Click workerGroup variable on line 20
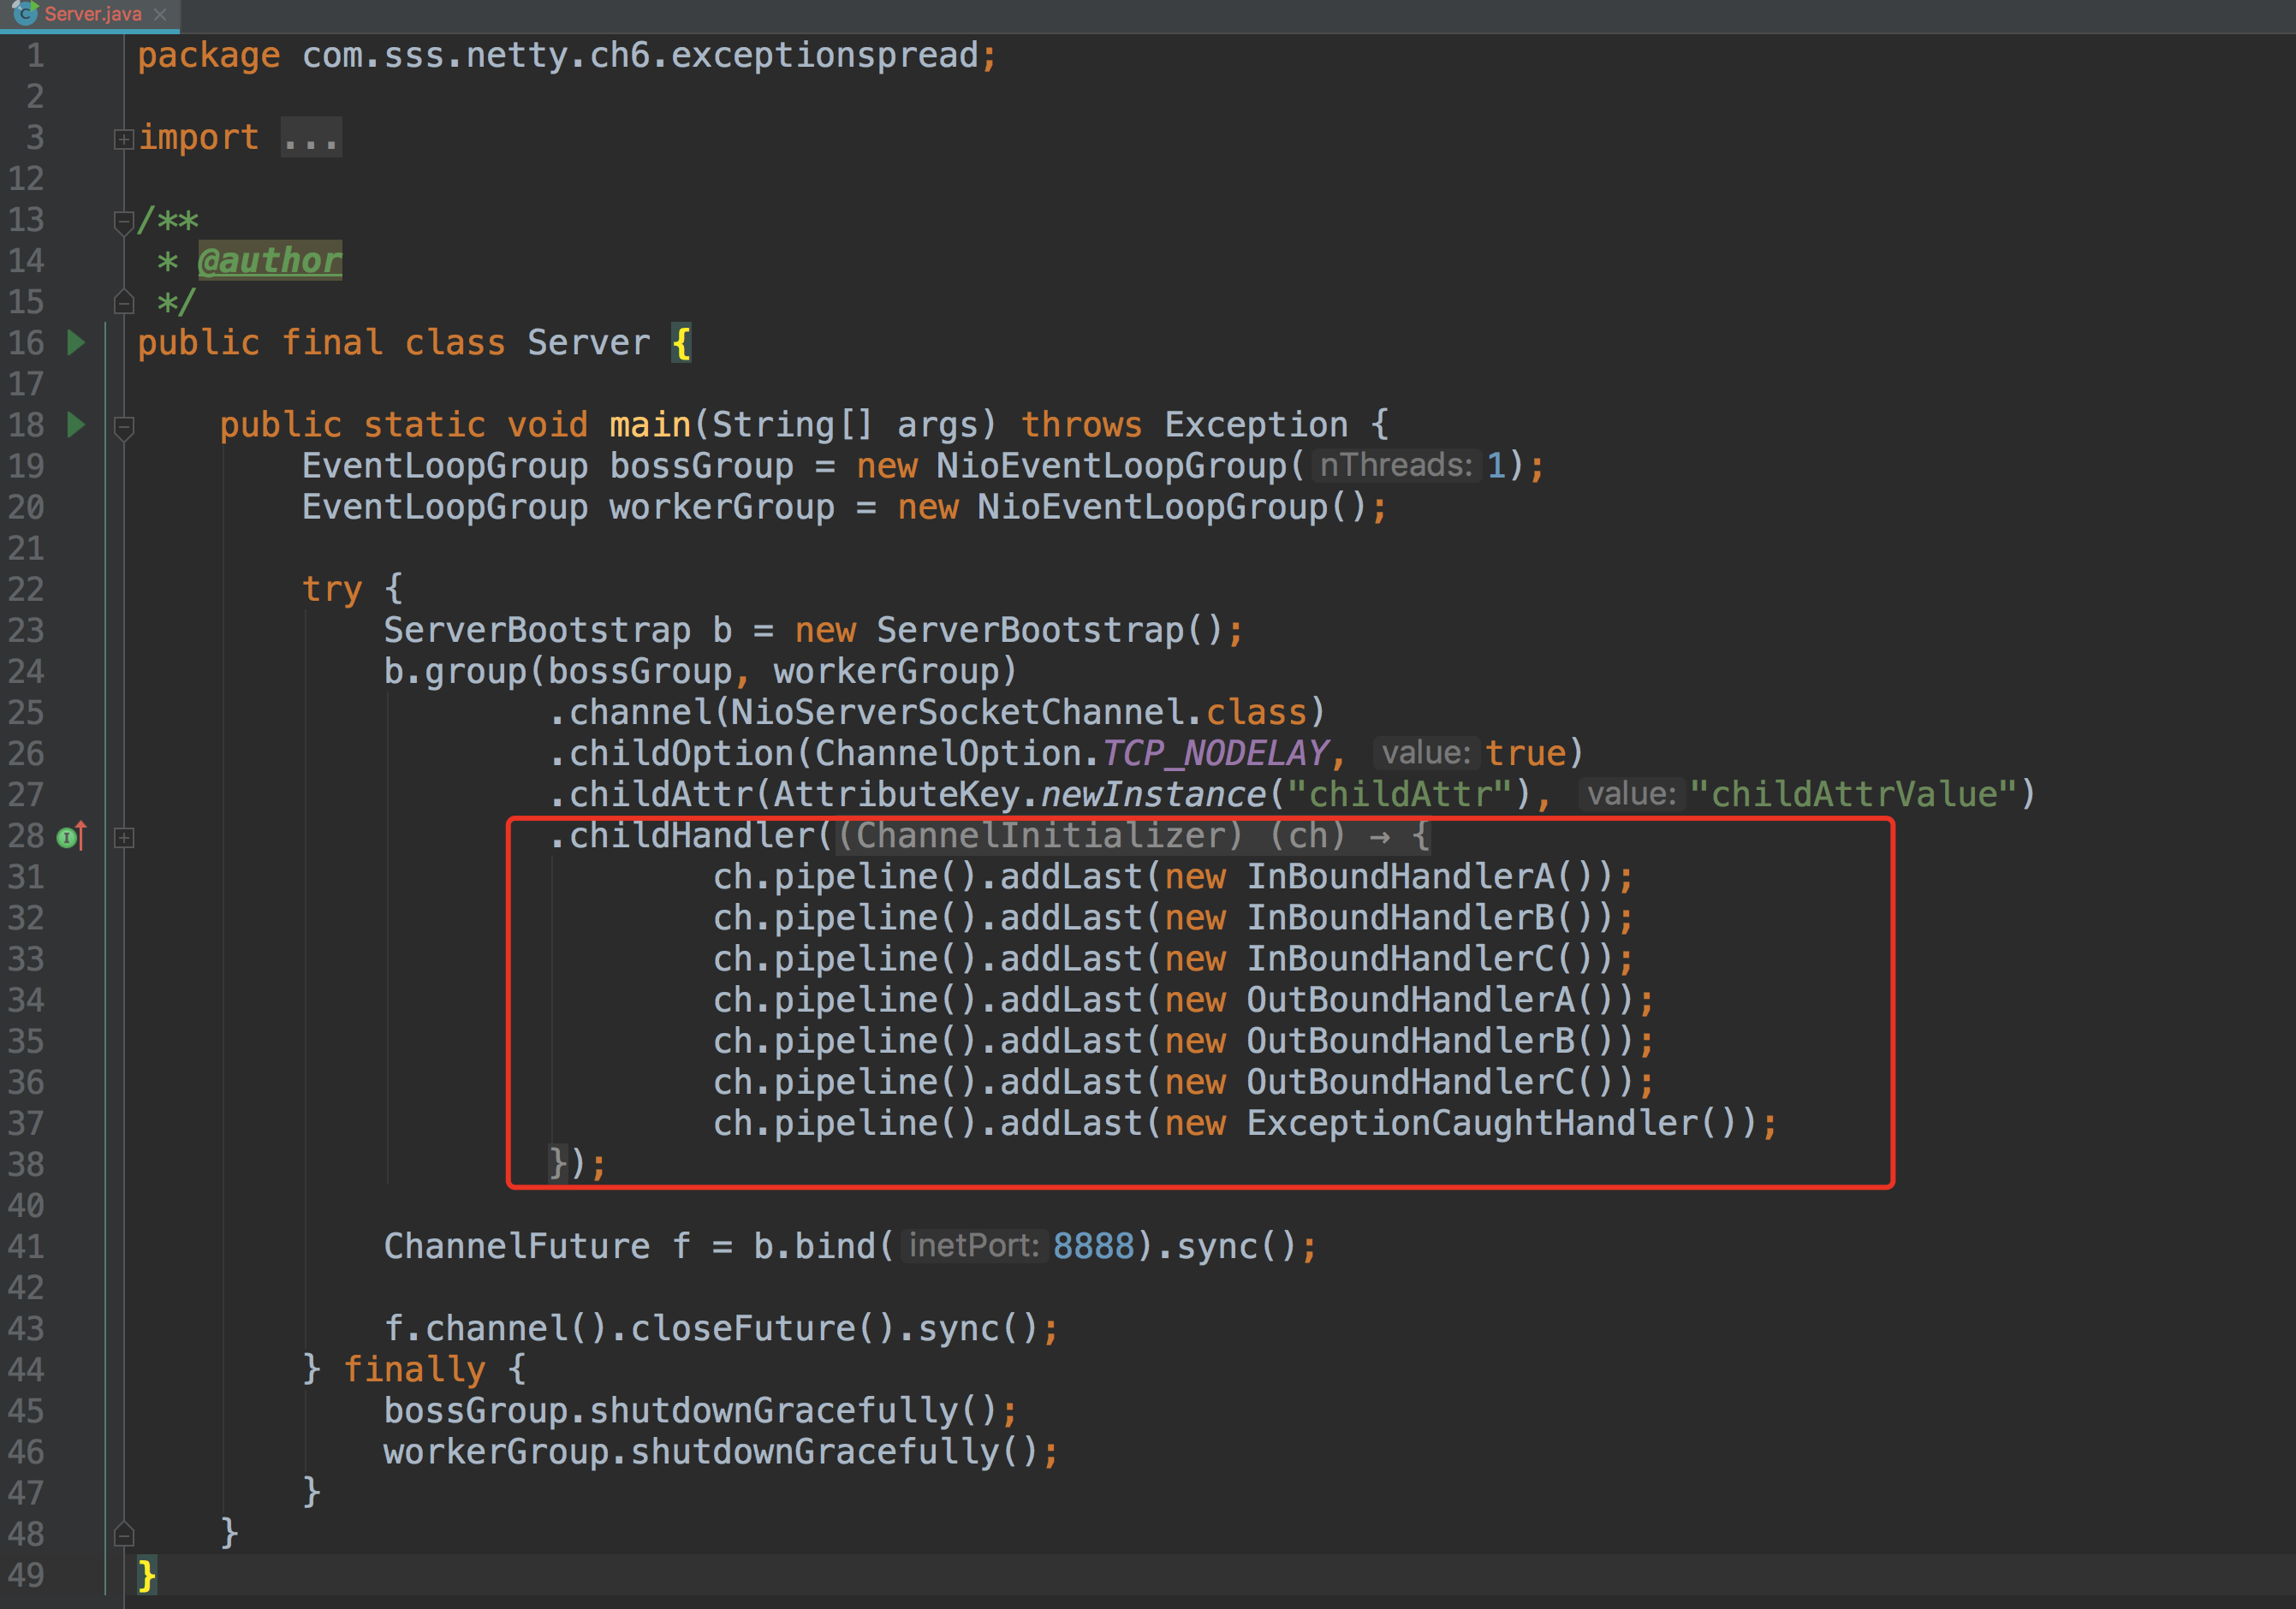This screenshot has height=1609, width=2296. (x=722, y=507)
